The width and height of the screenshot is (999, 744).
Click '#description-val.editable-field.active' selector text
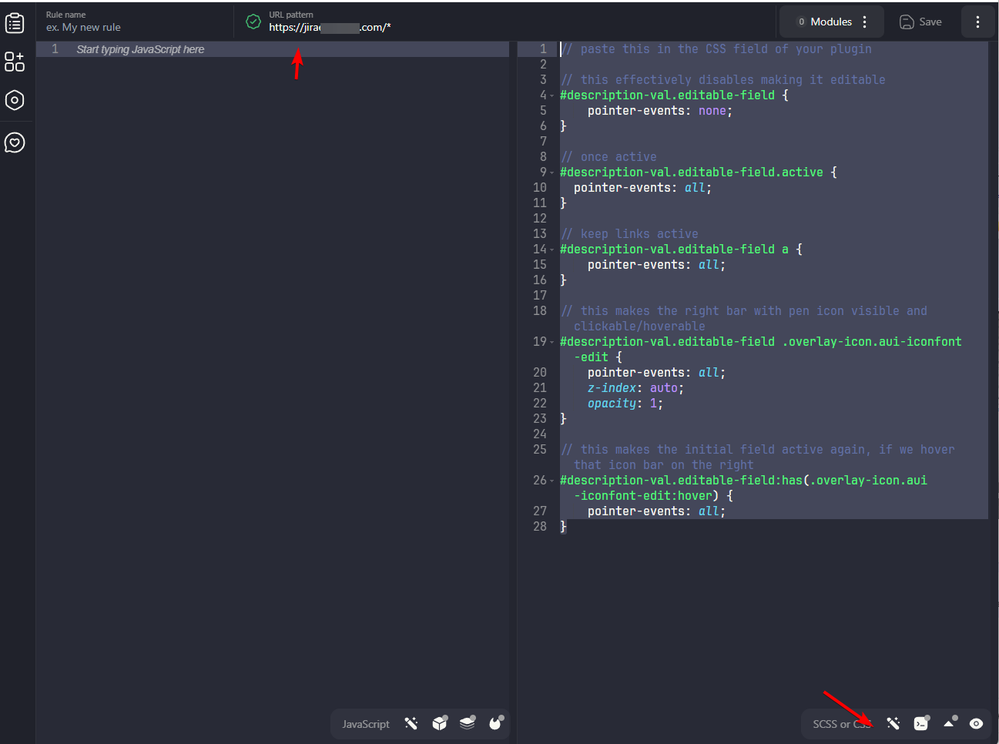[x=691, y=172]
